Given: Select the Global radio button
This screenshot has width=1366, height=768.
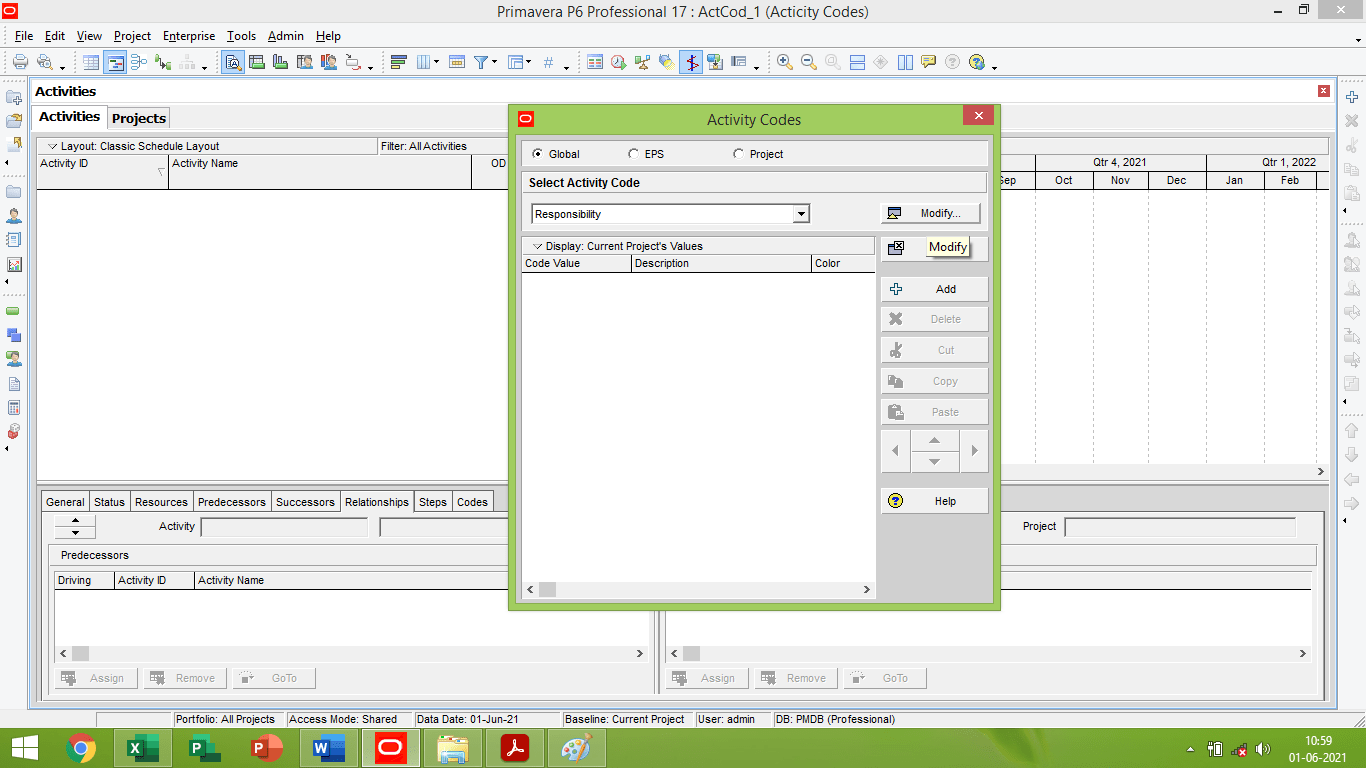Looking at the screenshot, I should (538, 154).
